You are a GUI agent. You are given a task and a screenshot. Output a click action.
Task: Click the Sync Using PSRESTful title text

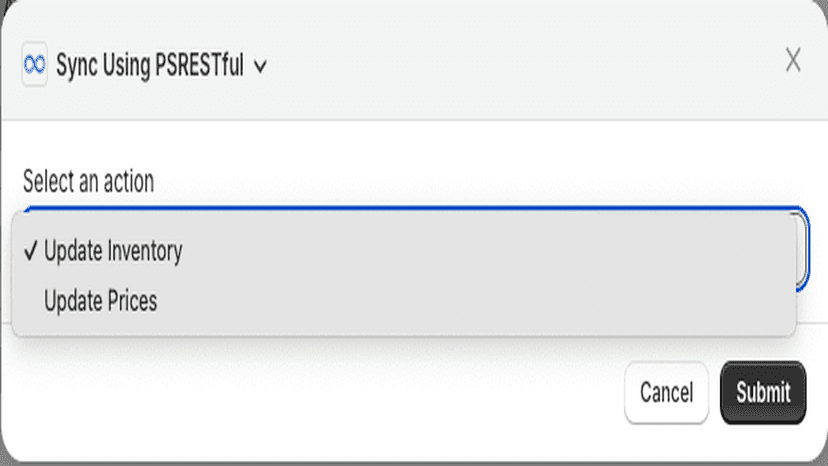(150, 66)
